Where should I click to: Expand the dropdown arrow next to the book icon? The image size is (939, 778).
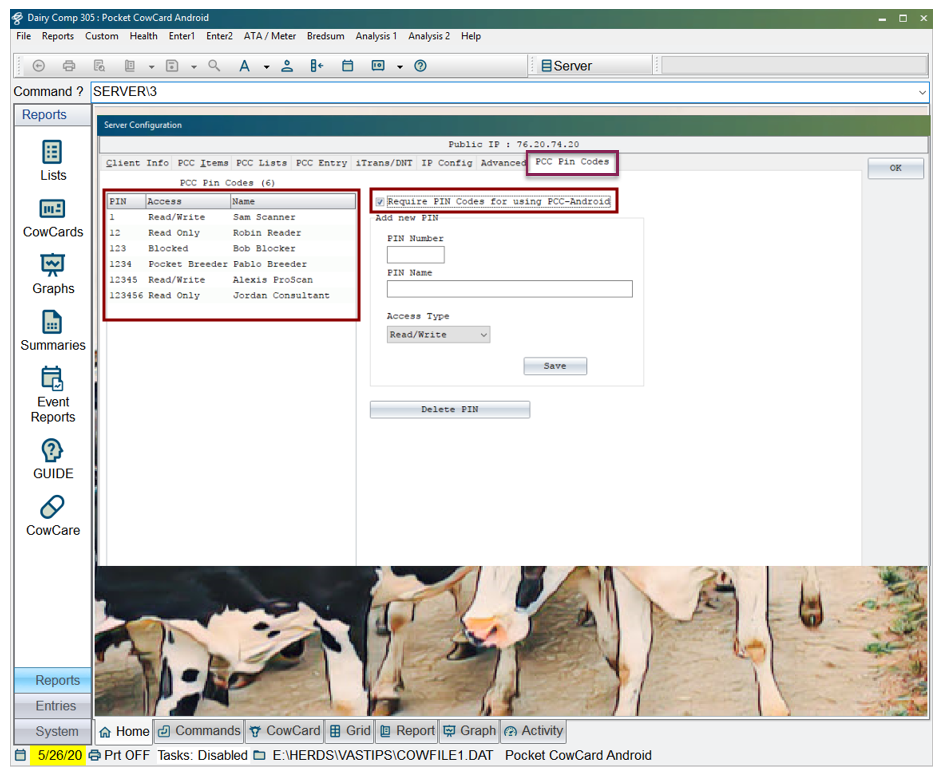point(151,66)
